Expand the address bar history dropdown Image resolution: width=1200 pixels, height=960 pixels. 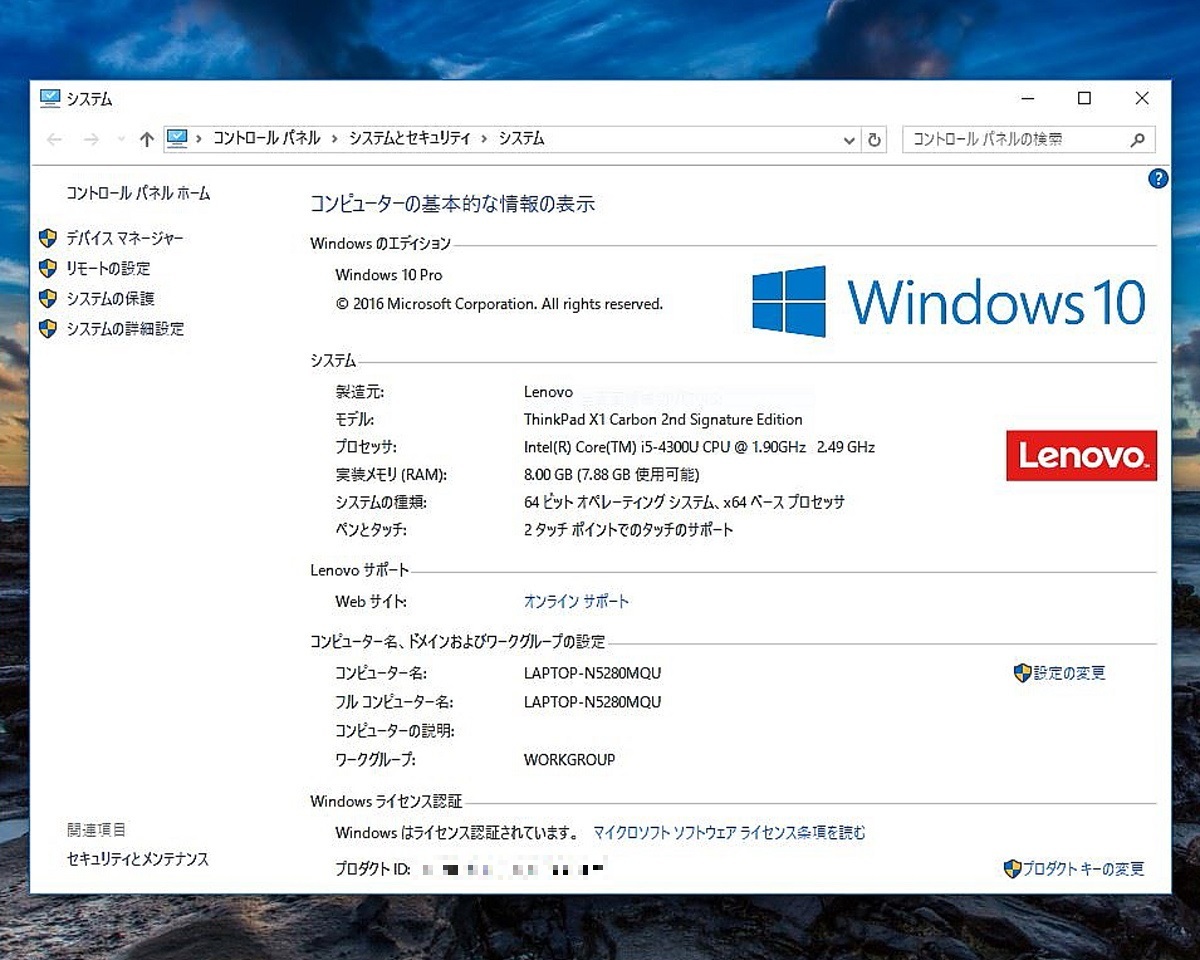point(850,140)
